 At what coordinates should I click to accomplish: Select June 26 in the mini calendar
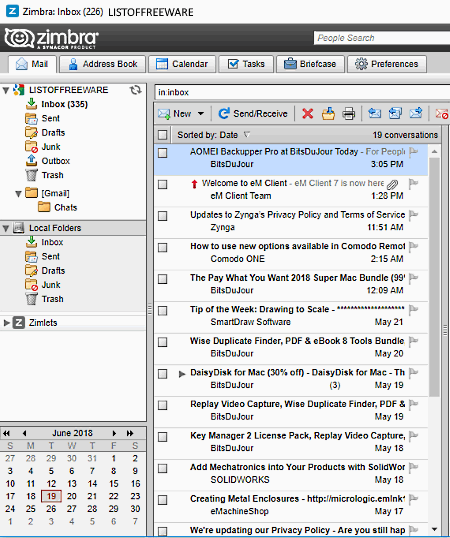[x=51, y=509]
